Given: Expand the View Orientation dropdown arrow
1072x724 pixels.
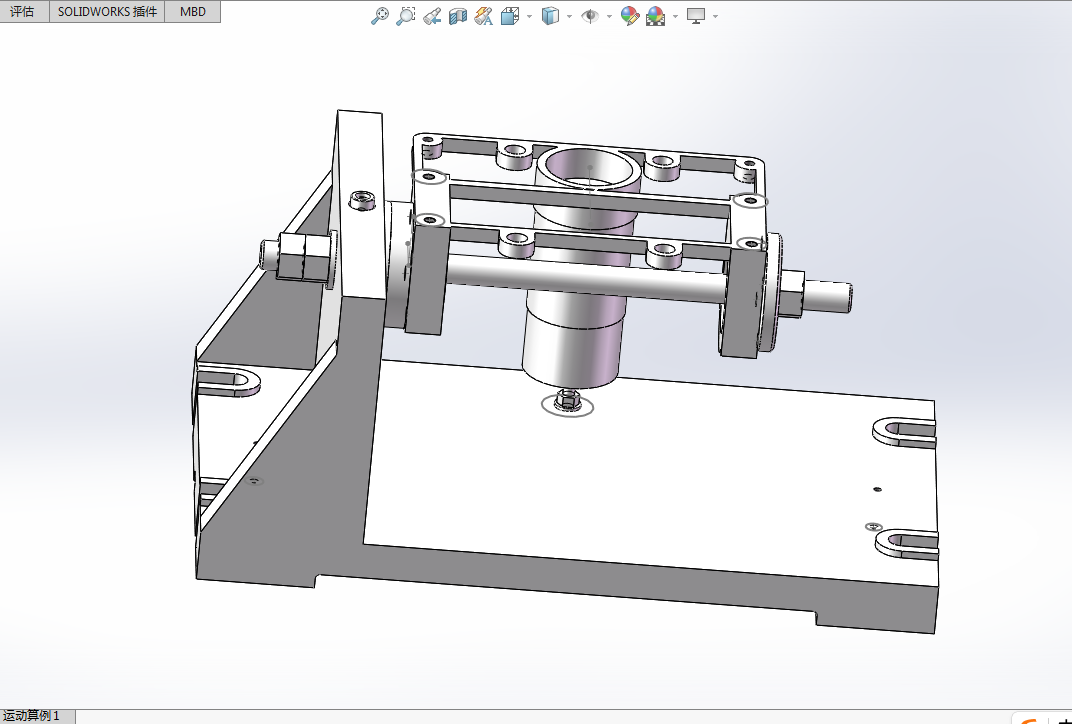Looking at the screenshot, I should 530,16.
